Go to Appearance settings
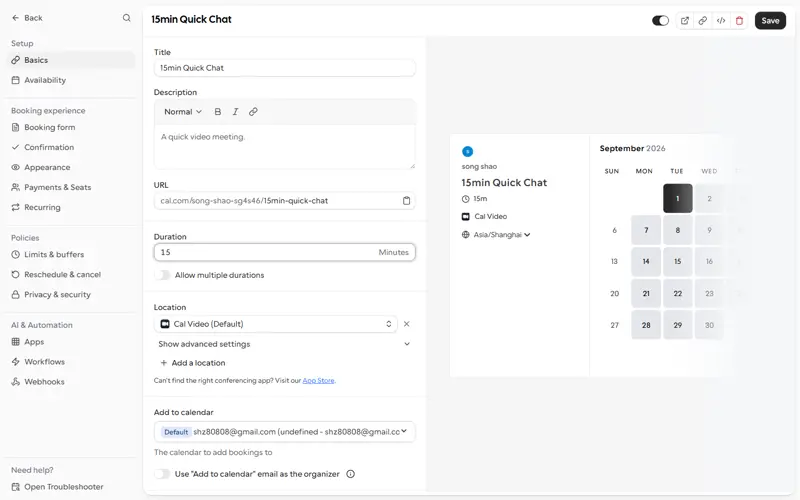 (x=71, y=167)
